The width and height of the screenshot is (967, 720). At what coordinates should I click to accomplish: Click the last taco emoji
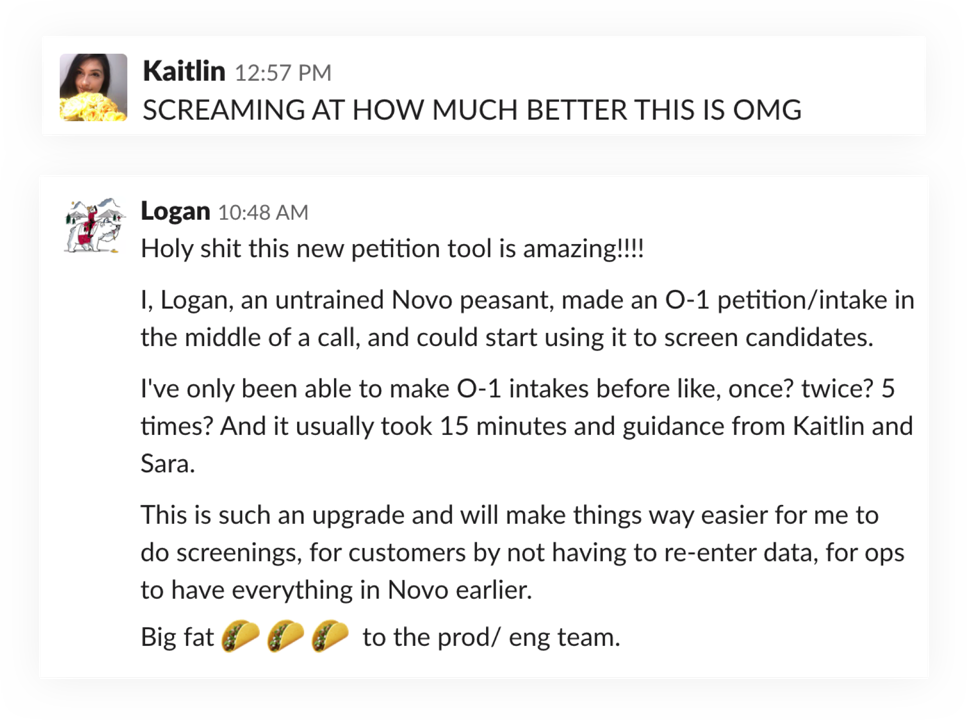point(330,636)
